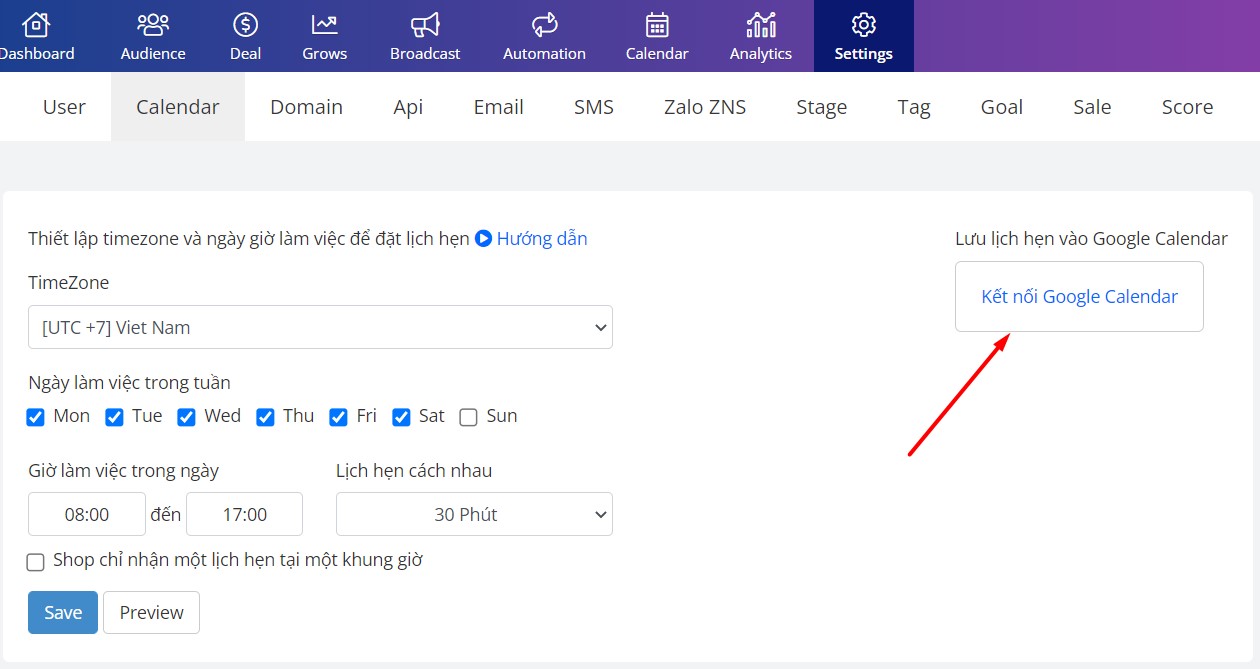The height and width of the screenshot is (669, 1260).
Task: Open the 30 Phút interval dropdown
Action: tap(474, 514)
